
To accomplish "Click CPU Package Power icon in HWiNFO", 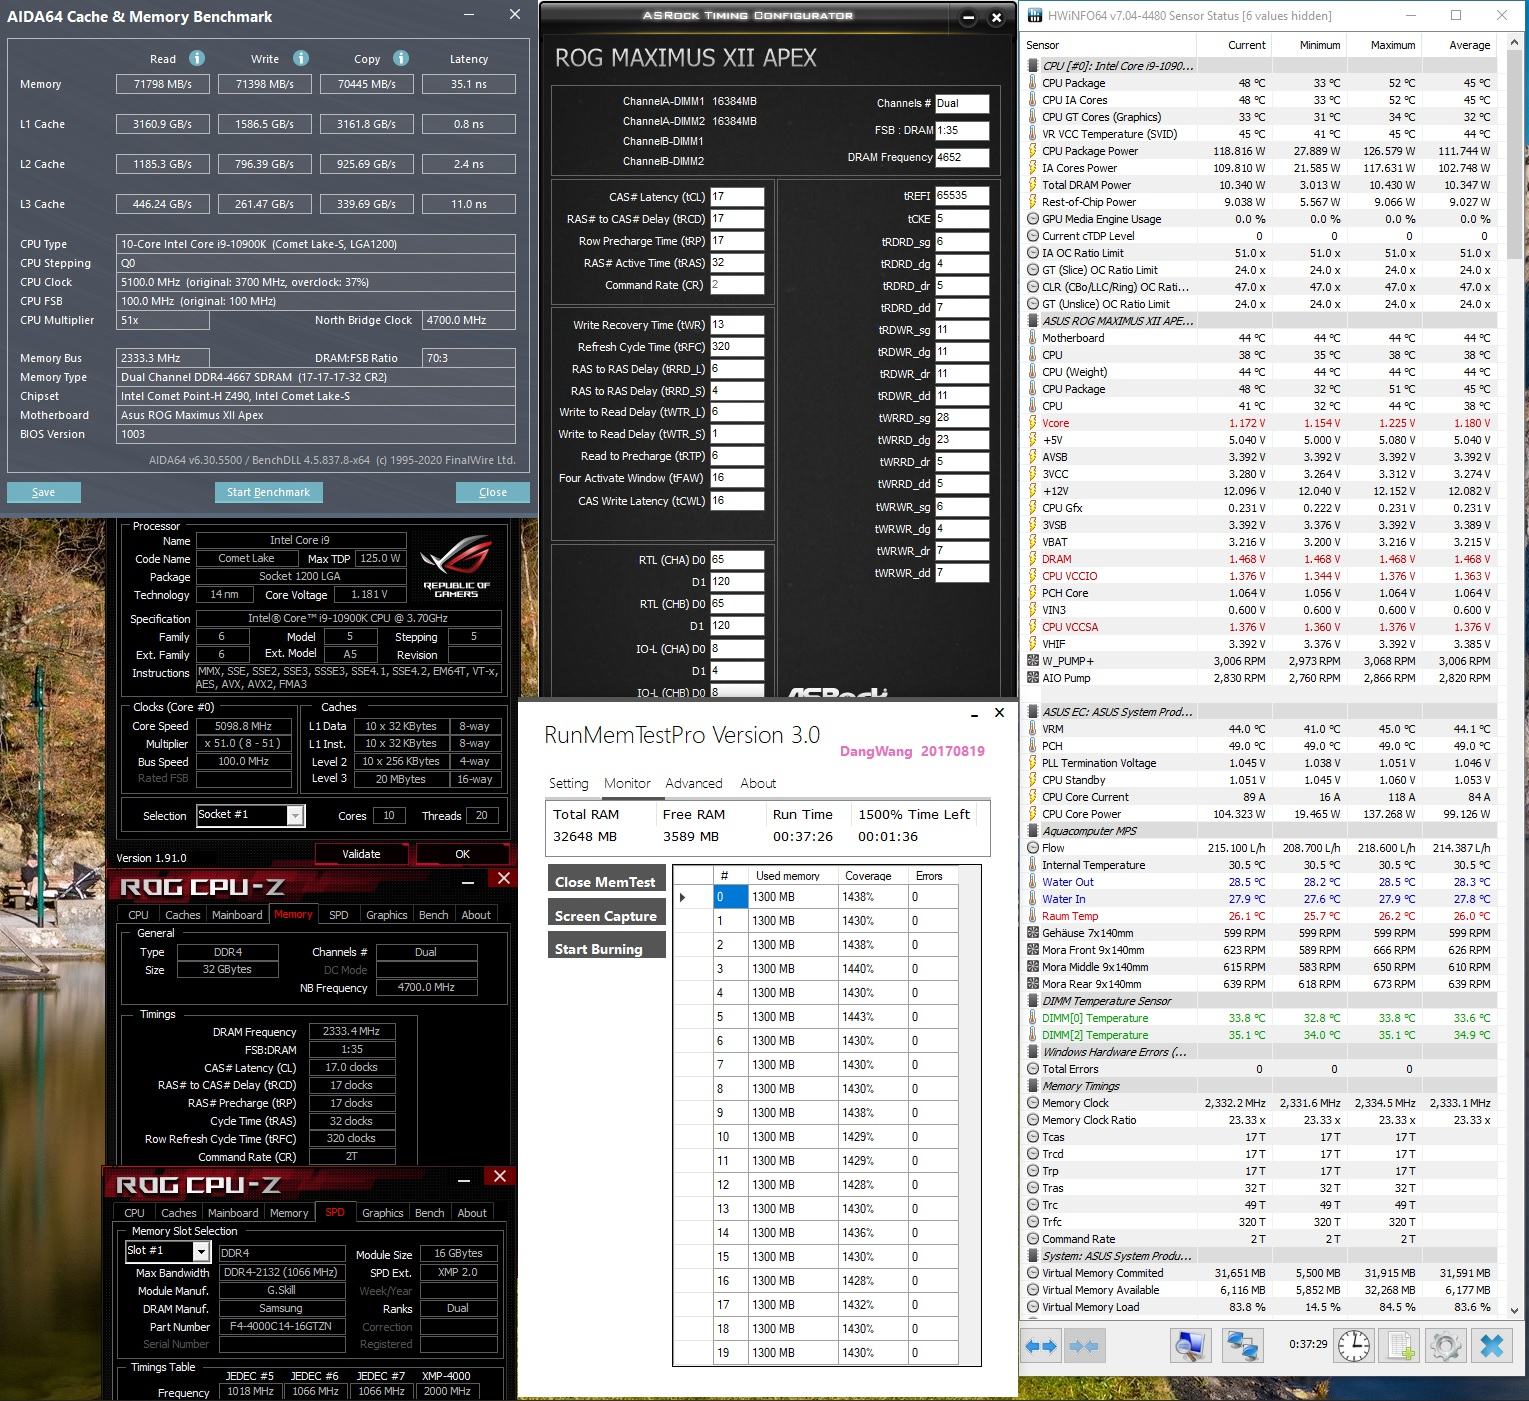I will click(1033, 151).
